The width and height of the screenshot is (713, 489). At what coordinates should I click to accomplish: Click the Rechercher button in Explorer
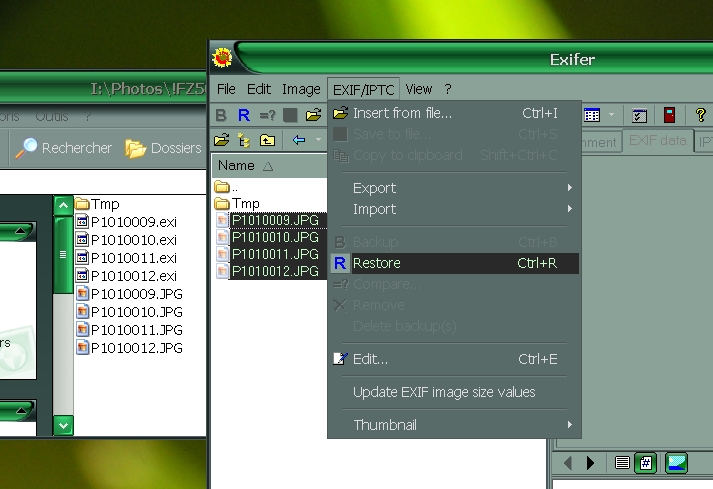65,148
